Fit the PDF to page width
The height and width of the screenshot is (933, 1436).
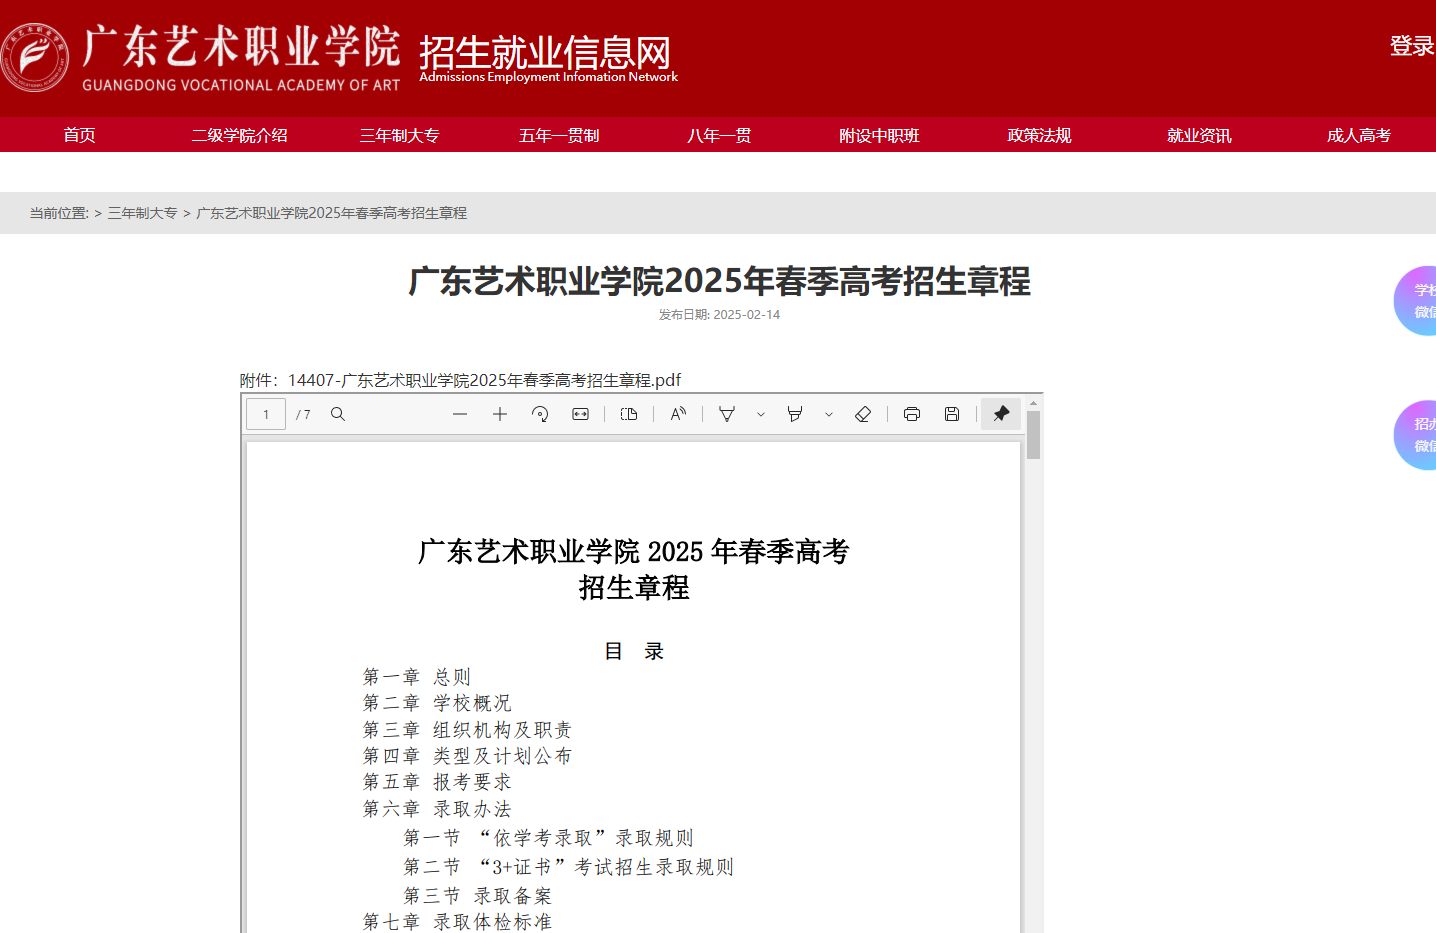[x=579, y=413]
